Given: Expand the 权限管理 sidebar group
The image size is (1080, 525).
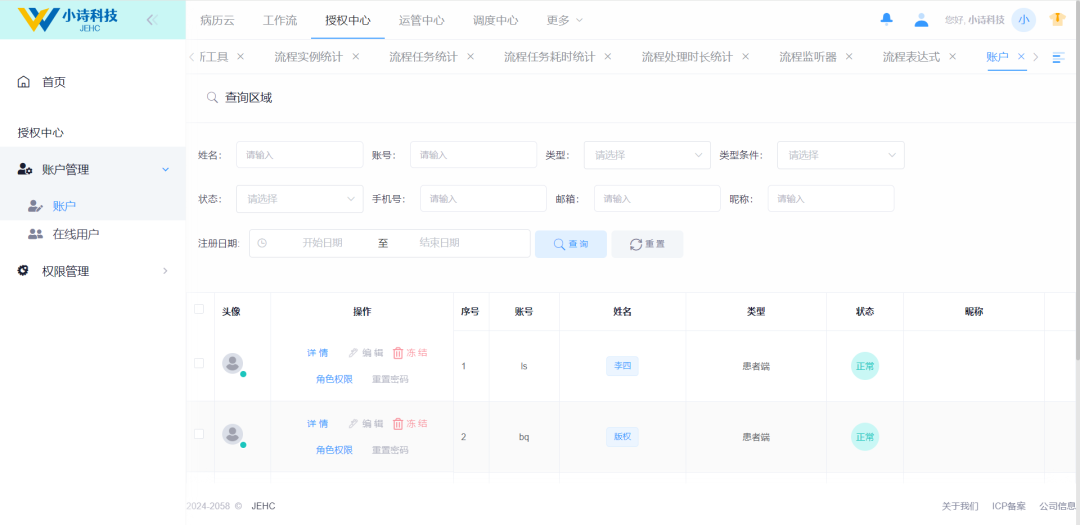Looking at the screenshot, I should tap(165, 271).
